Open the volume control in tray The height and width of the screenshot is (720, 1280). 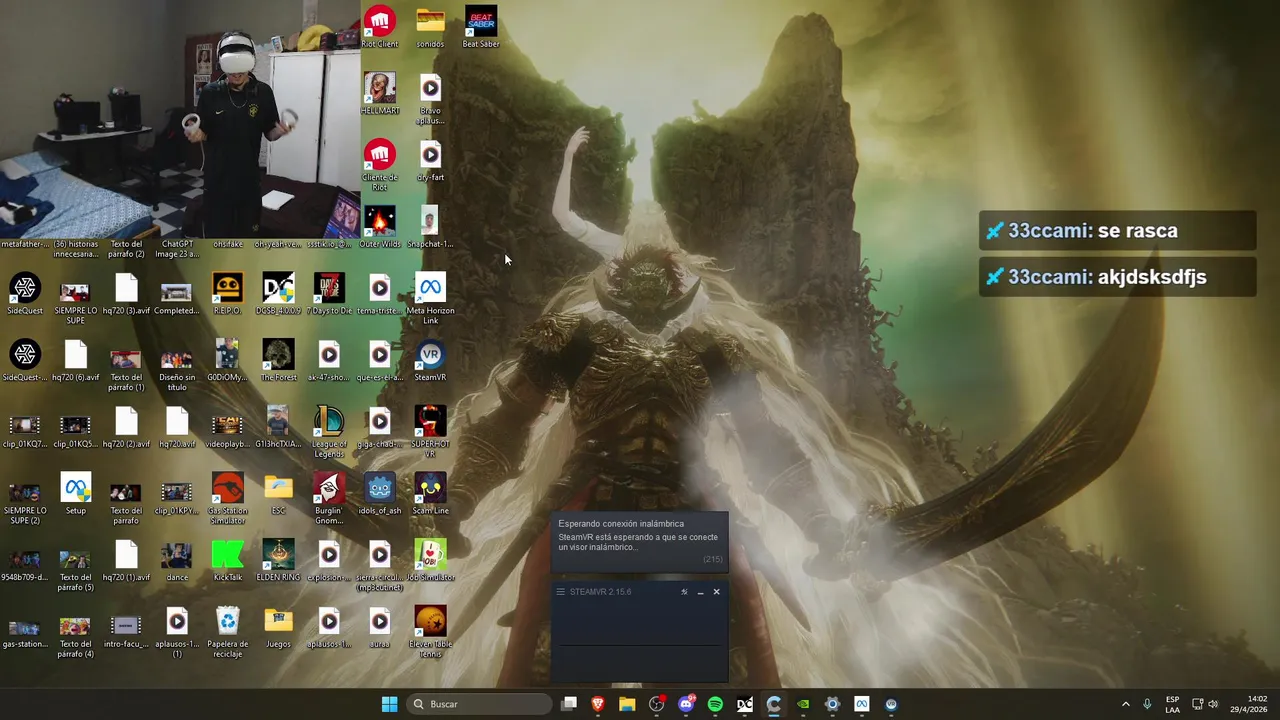tap(1213, 704)
